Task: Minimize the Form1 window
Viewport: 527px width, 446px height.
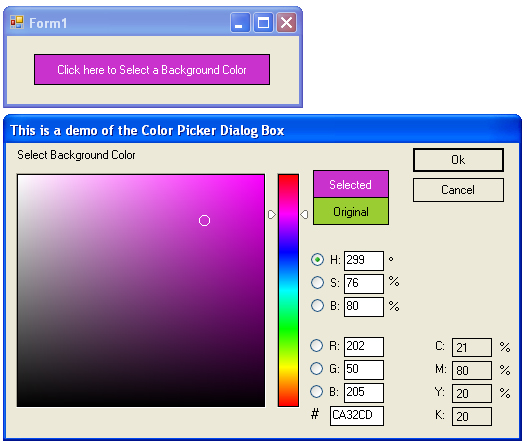Action: click(240, 23)
